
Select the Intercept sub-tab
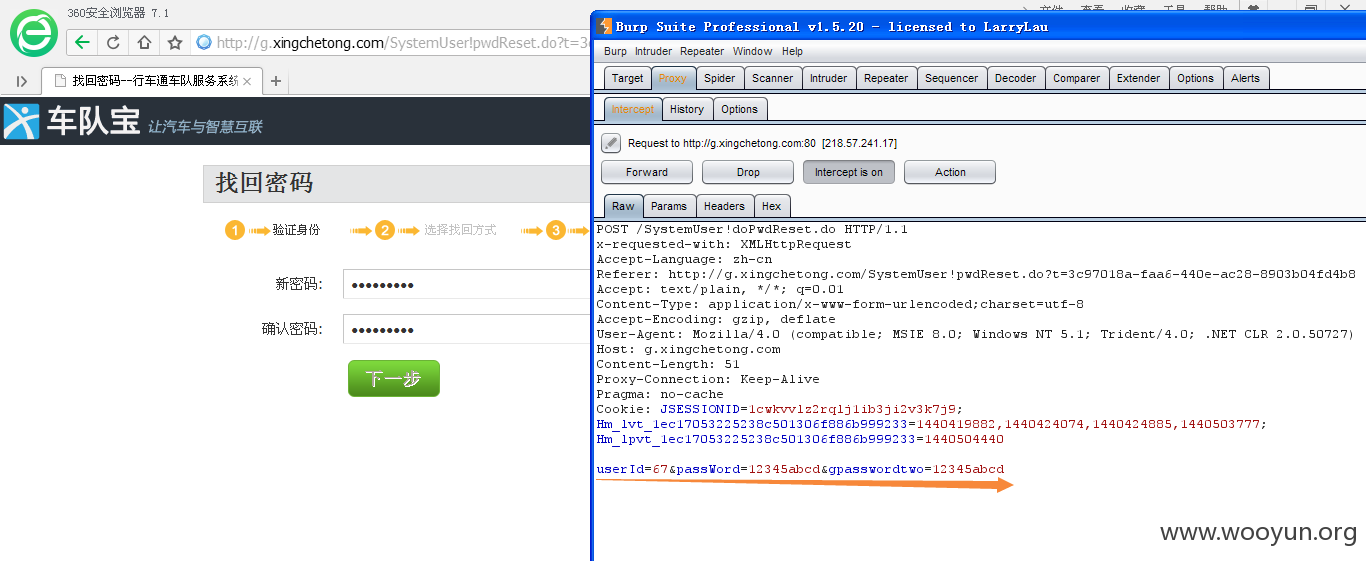point(633,109)
